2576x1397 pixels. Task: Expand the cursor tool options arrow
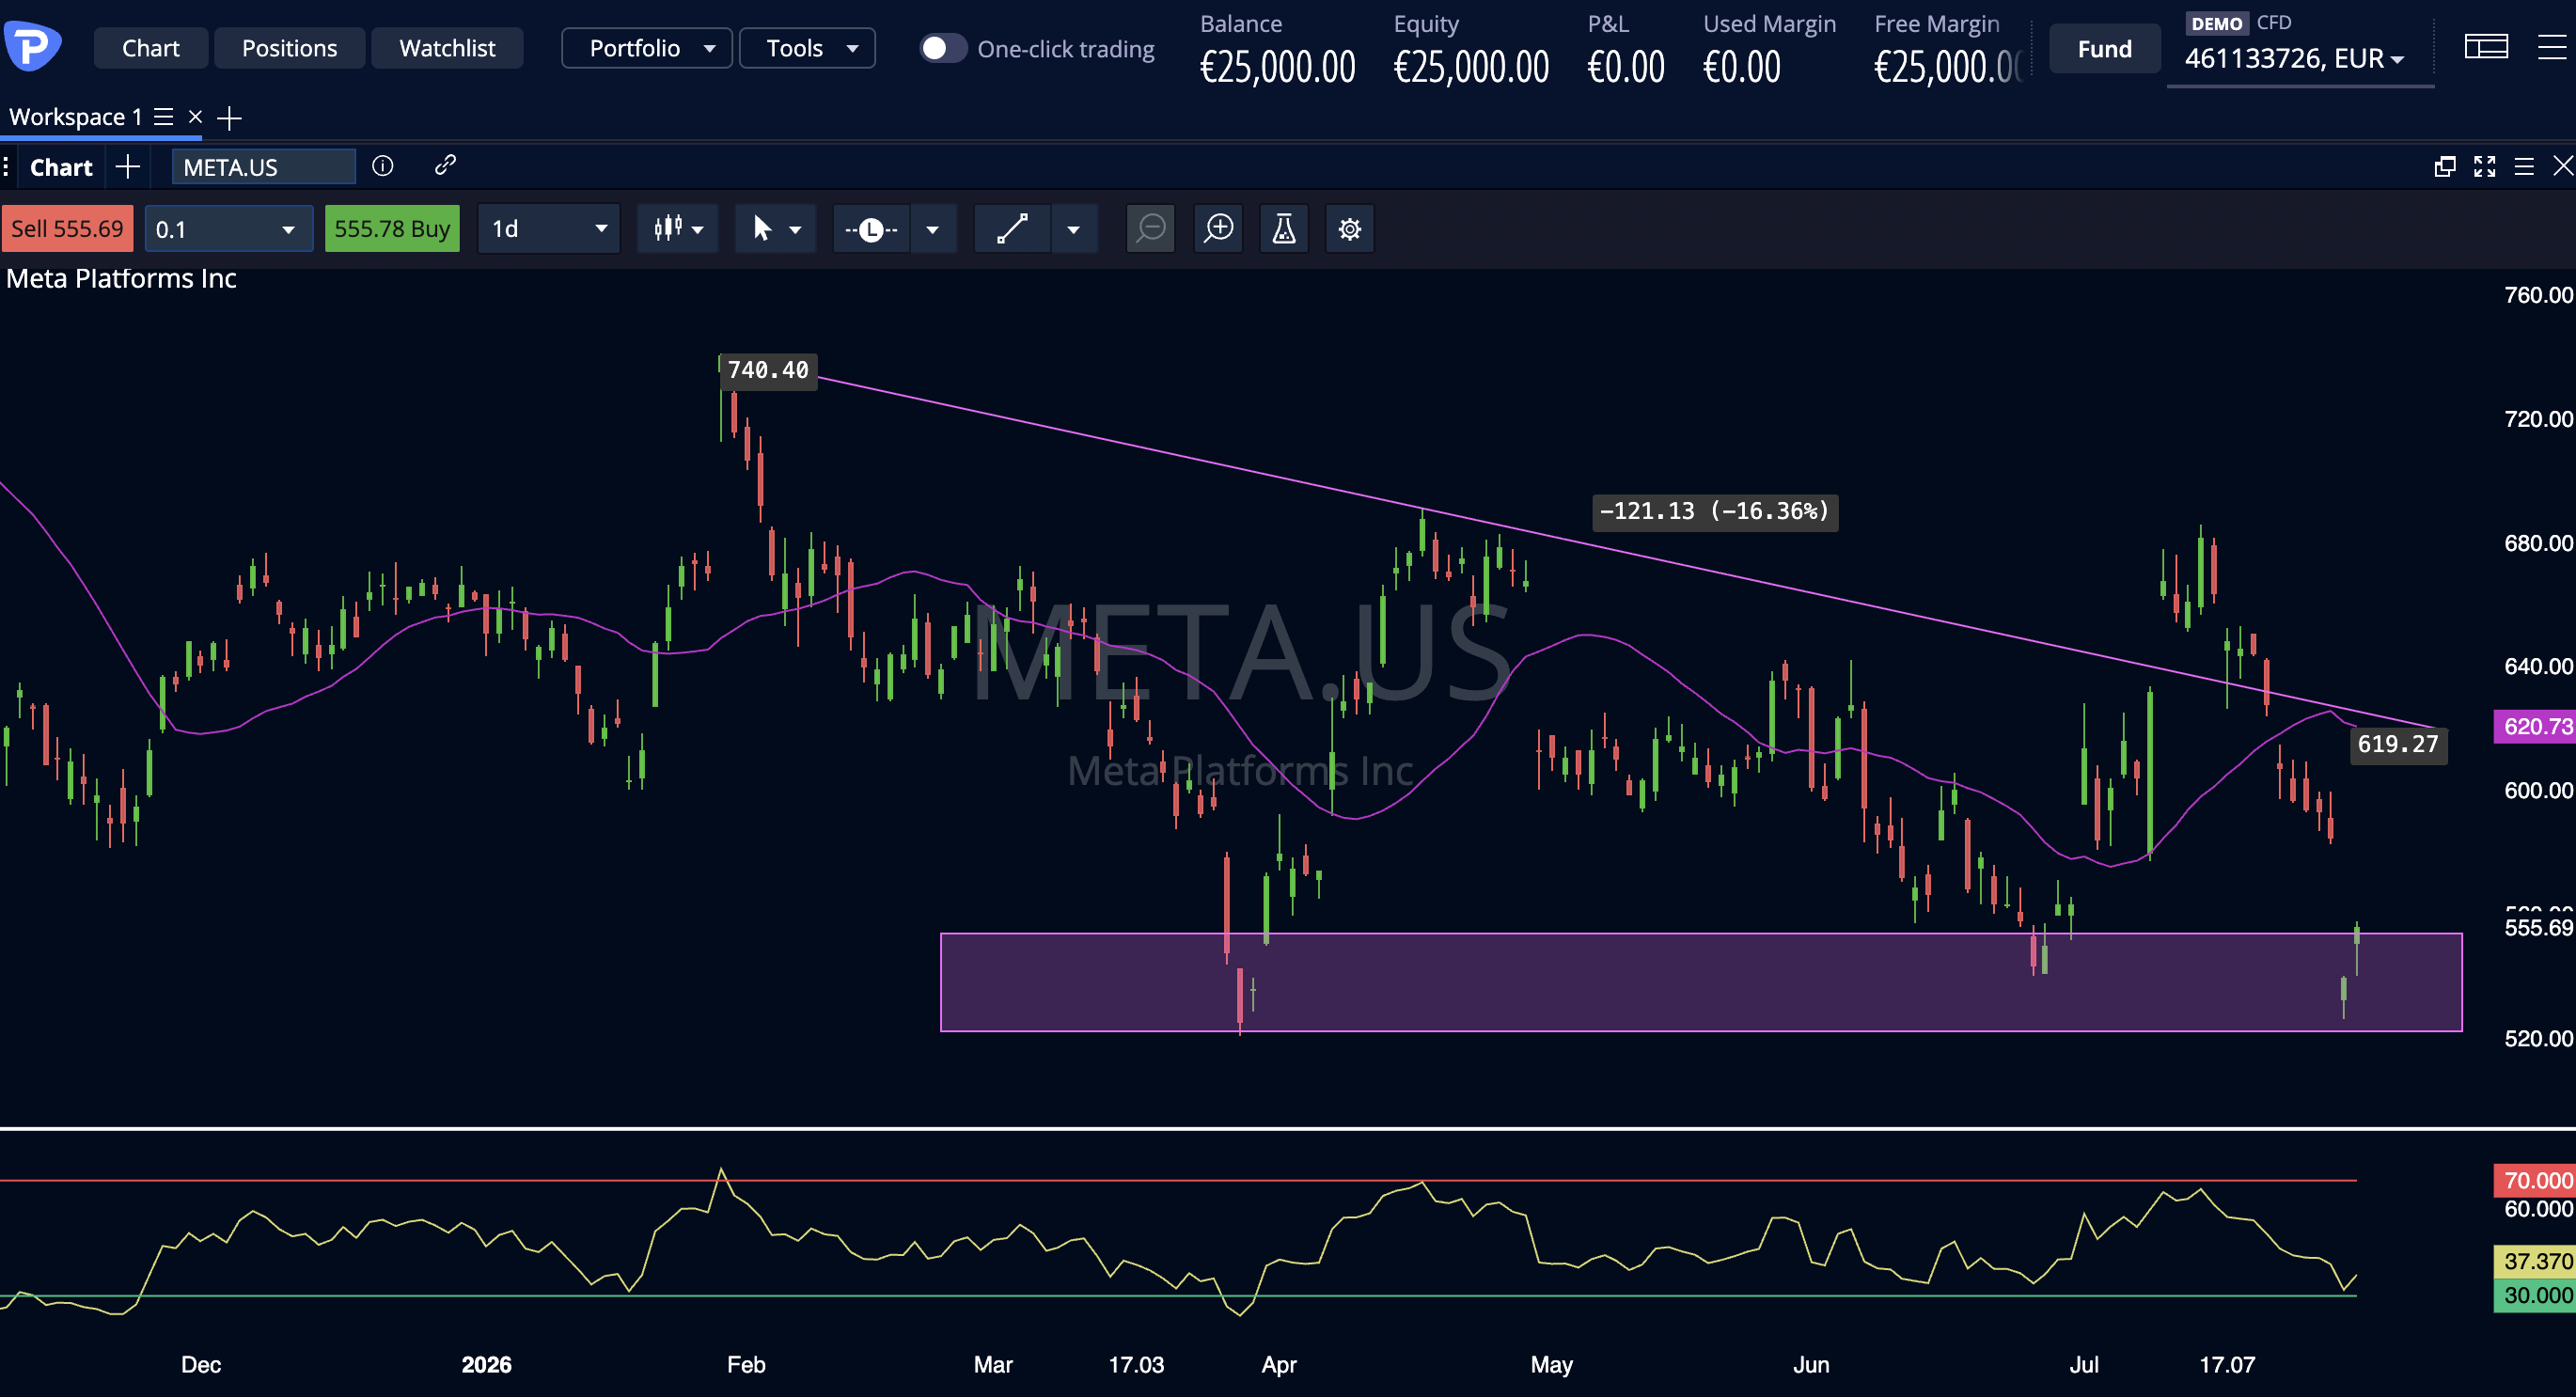[796, 230]
